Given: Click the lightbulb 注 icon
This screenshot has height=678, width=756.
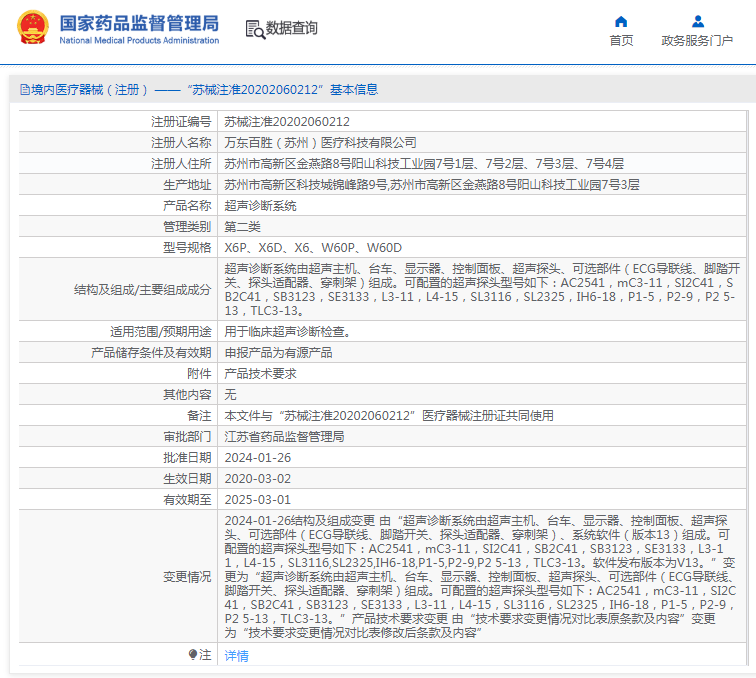Looking at the screenshot, I should point(193,654).
